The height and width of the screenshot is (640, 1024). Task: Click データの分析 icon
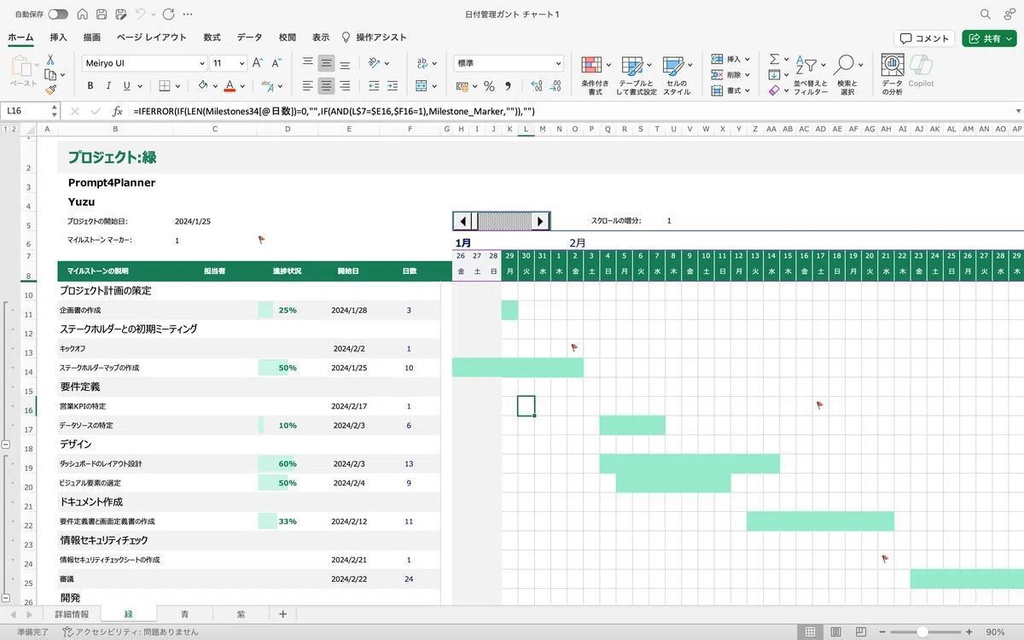click(892, 75)
